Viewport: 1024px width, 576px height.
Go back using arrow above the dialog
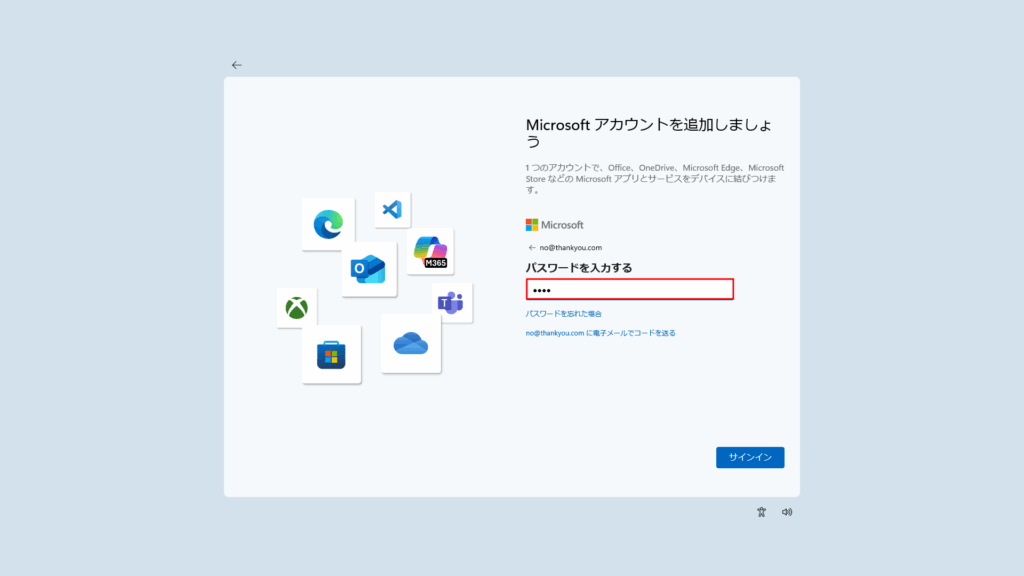click(236, 65)
